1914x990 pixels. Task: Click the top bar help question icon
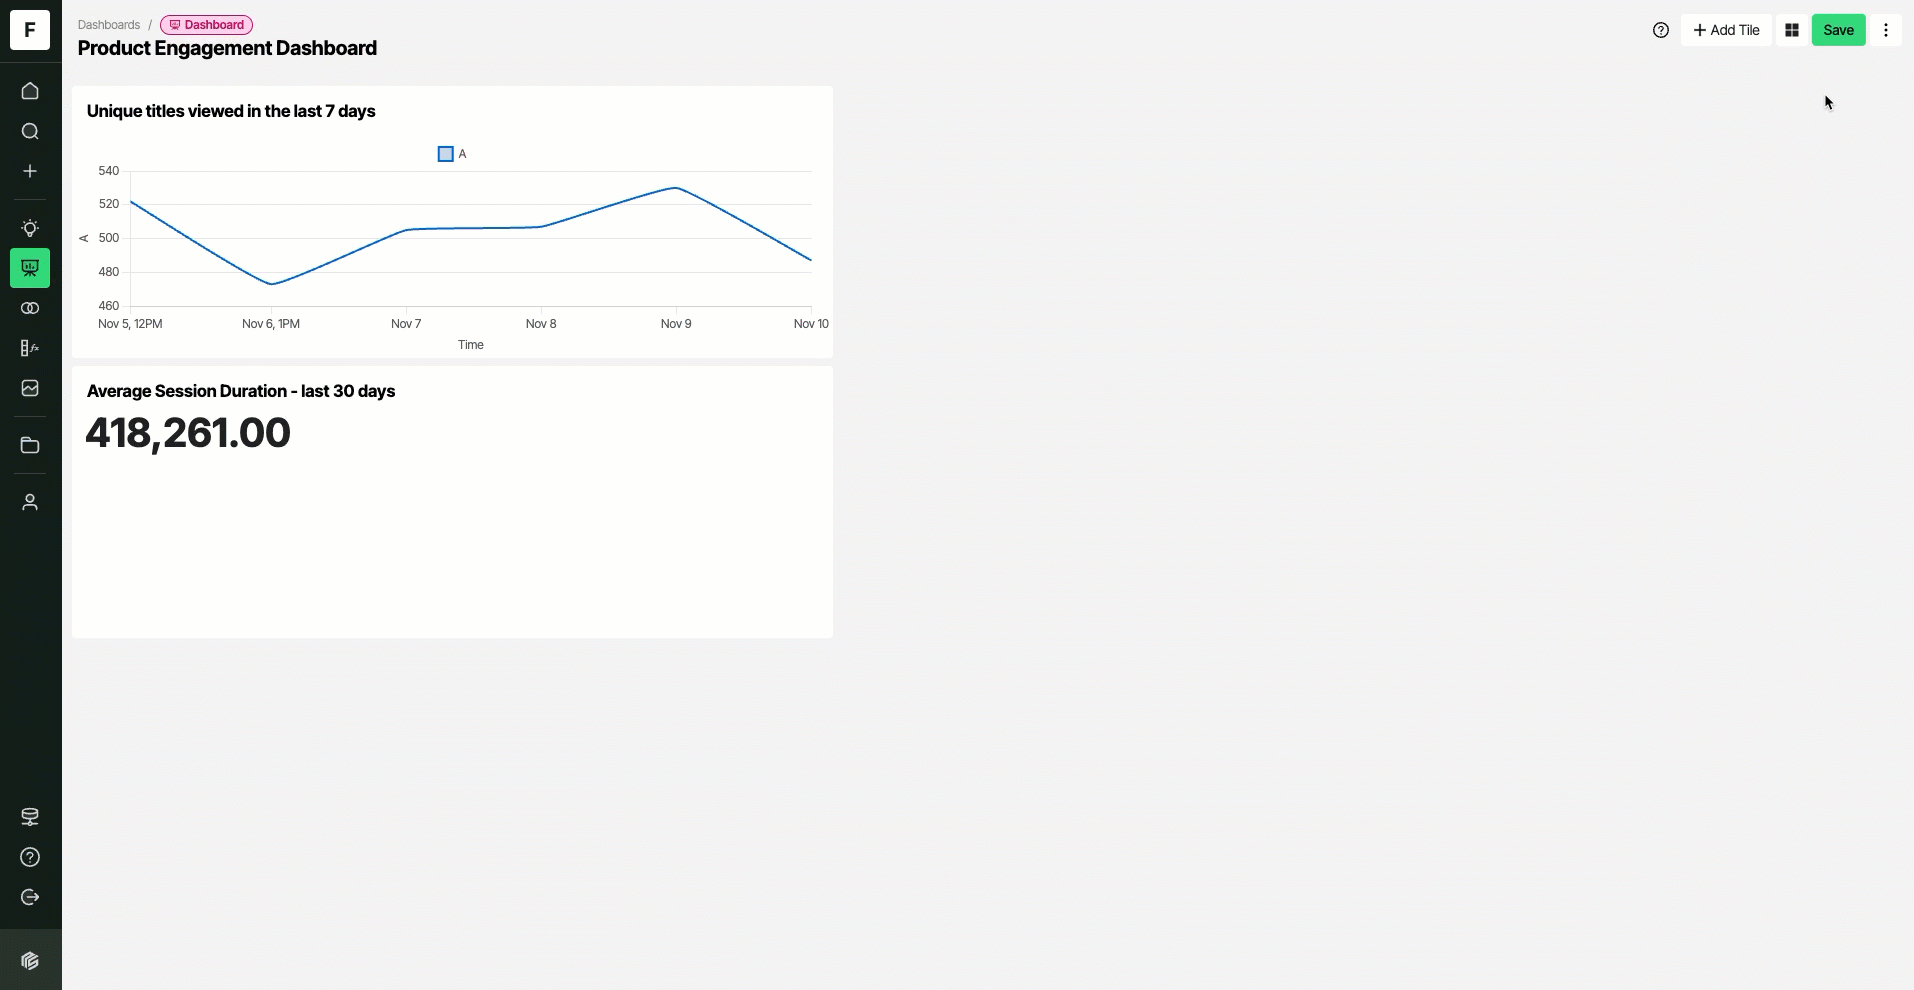(x=1661, y=30)
